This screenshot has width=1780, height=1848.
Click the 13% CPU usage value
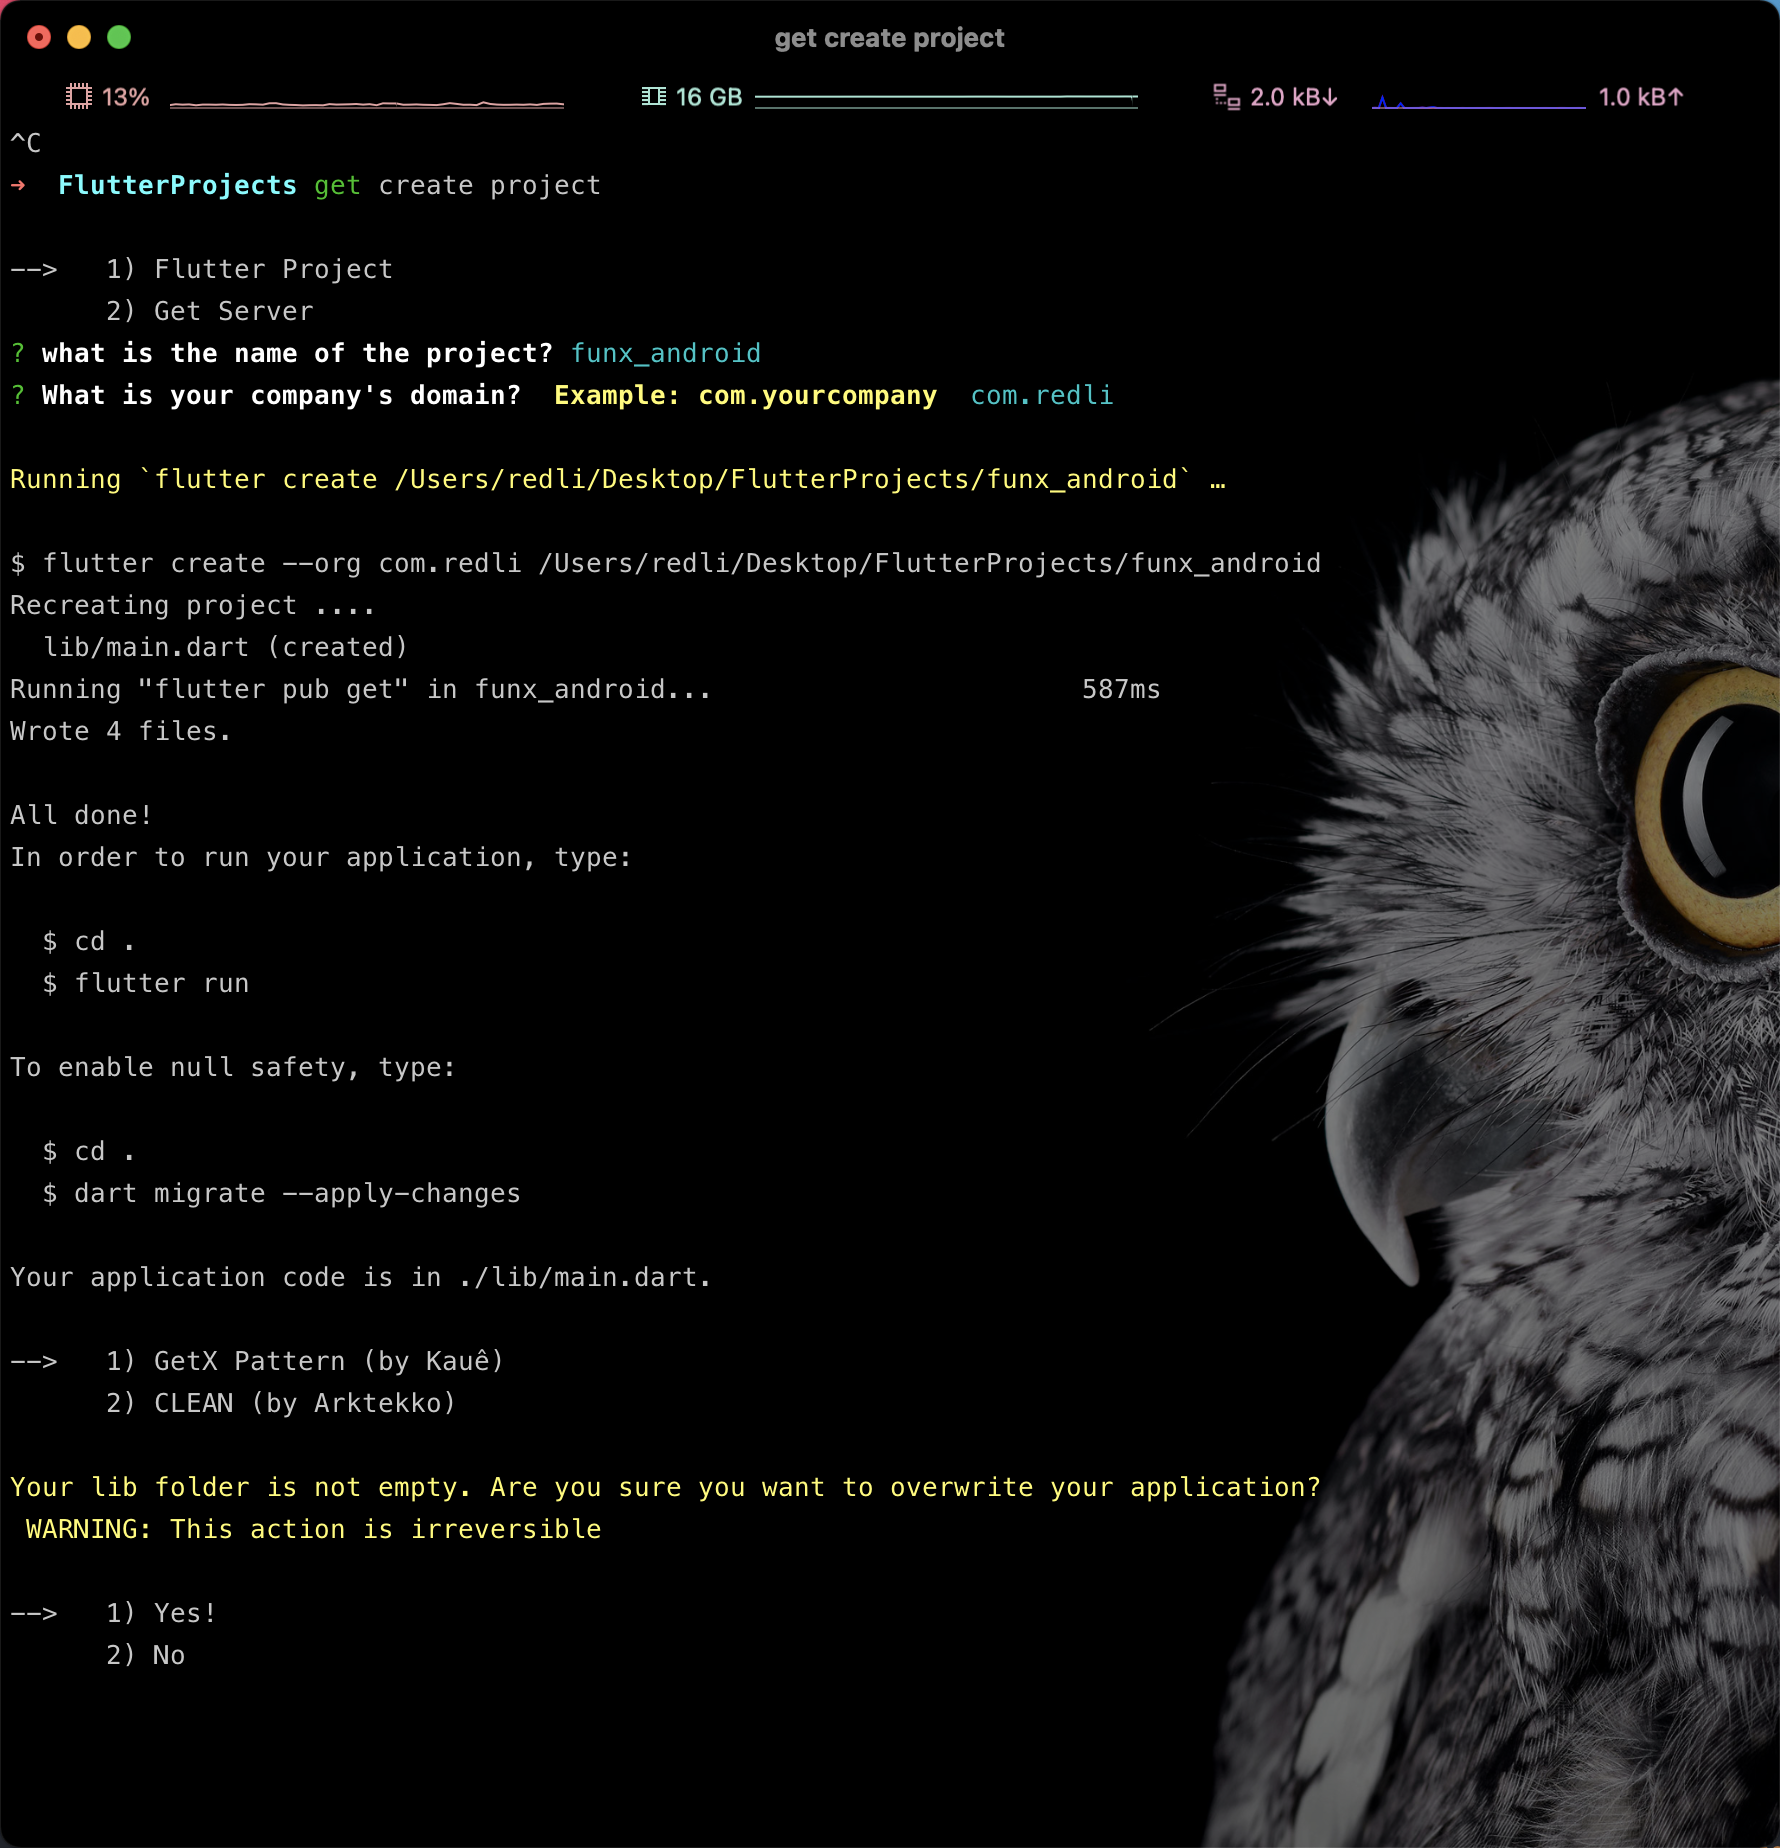tap(126, 97)
